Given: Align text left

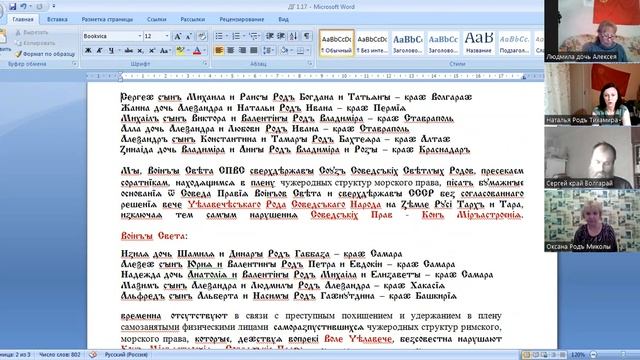Looking at the screenshot, I should point(219,51).
